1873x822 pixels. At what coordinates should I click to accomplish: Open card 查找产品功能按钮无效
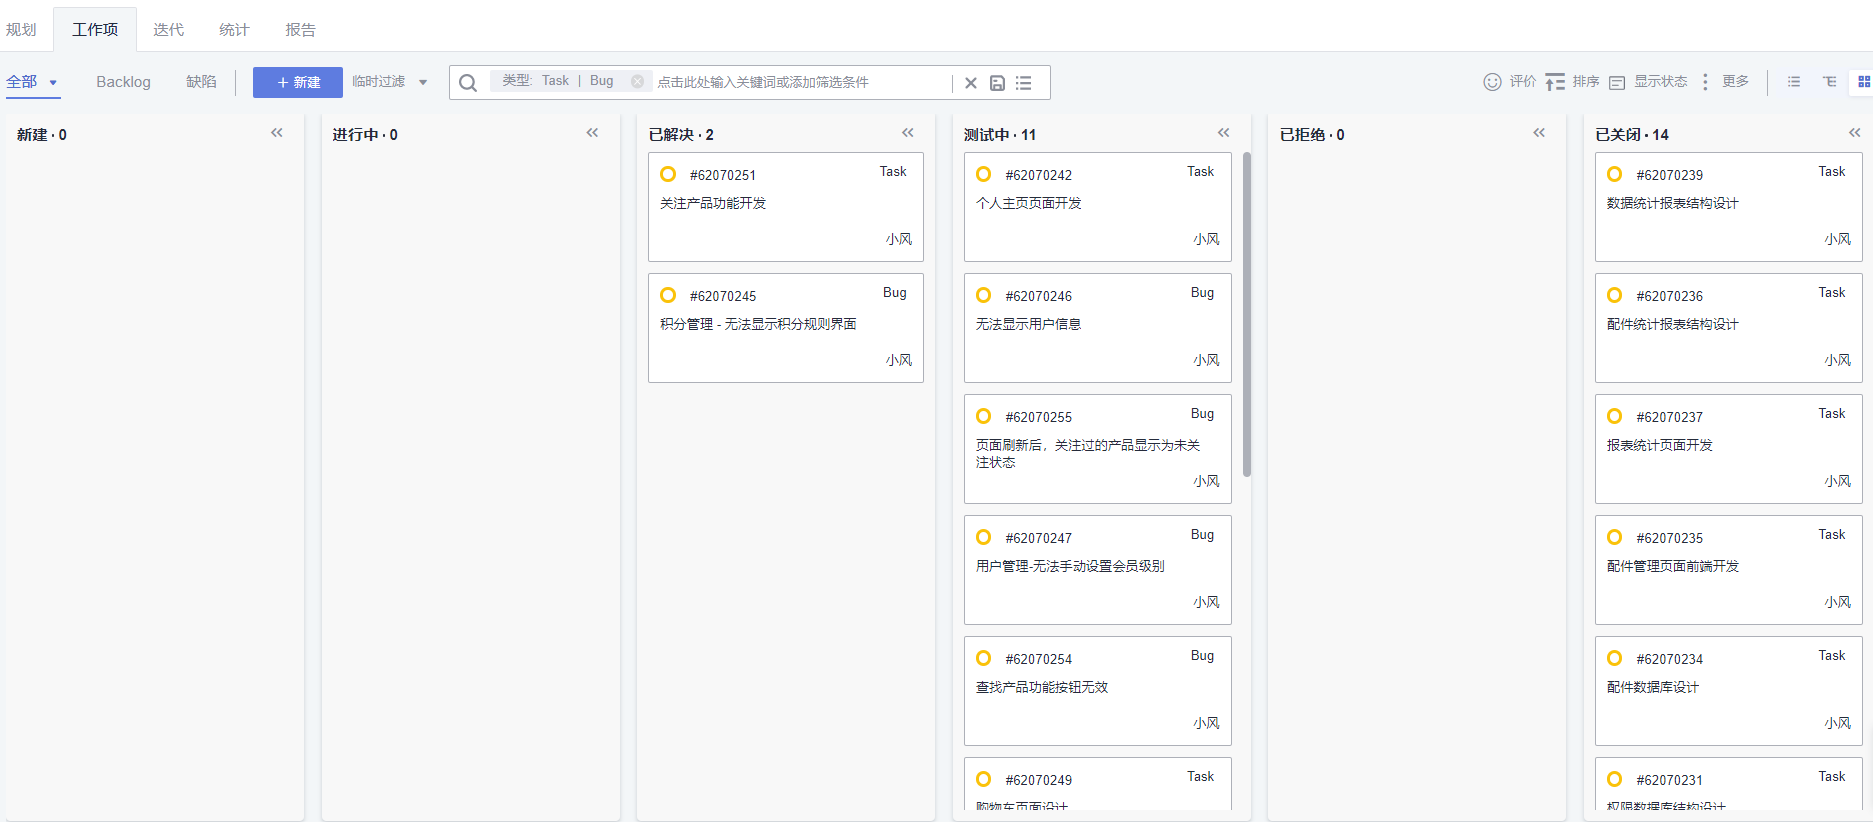click(x=1098, y=691)
